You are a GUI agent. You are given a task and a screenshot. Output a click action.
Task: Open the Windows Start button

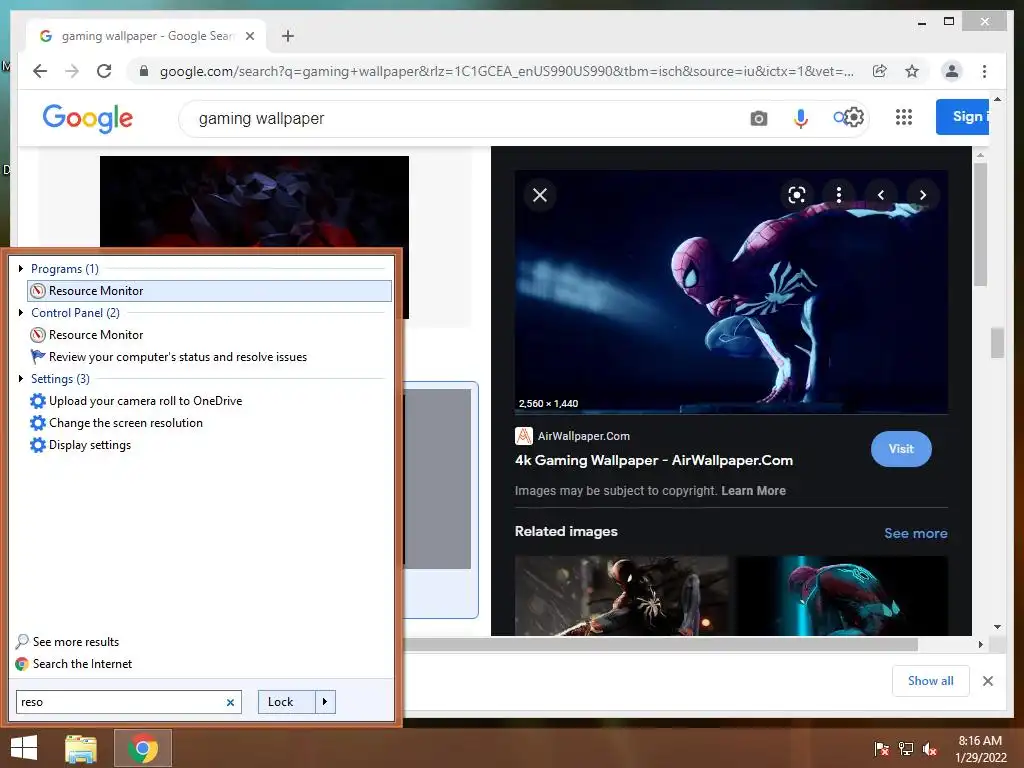[x=24, y=748]
